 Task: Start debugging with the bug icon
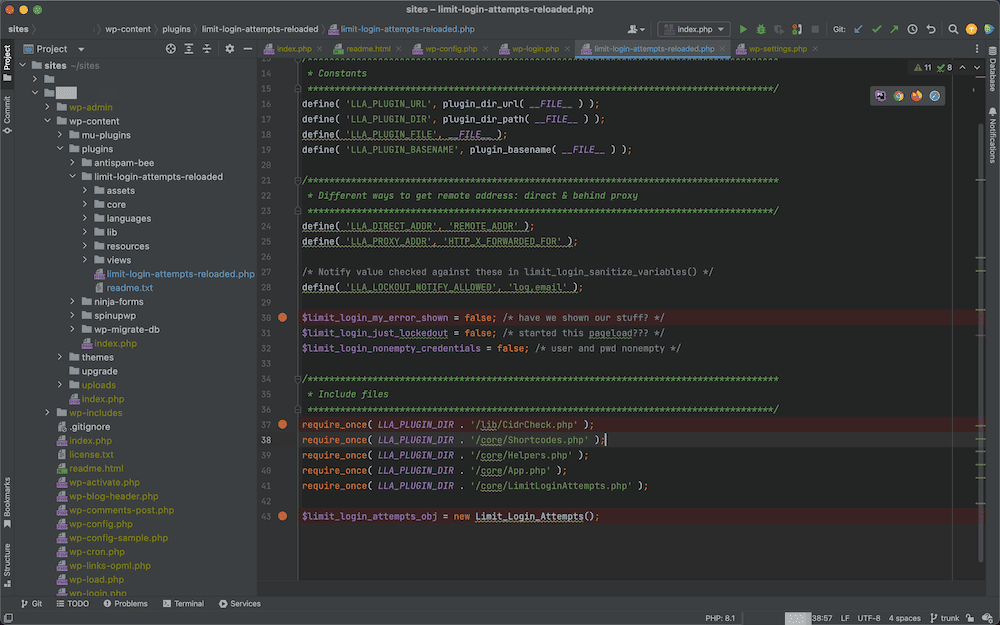tap(761, 29)
